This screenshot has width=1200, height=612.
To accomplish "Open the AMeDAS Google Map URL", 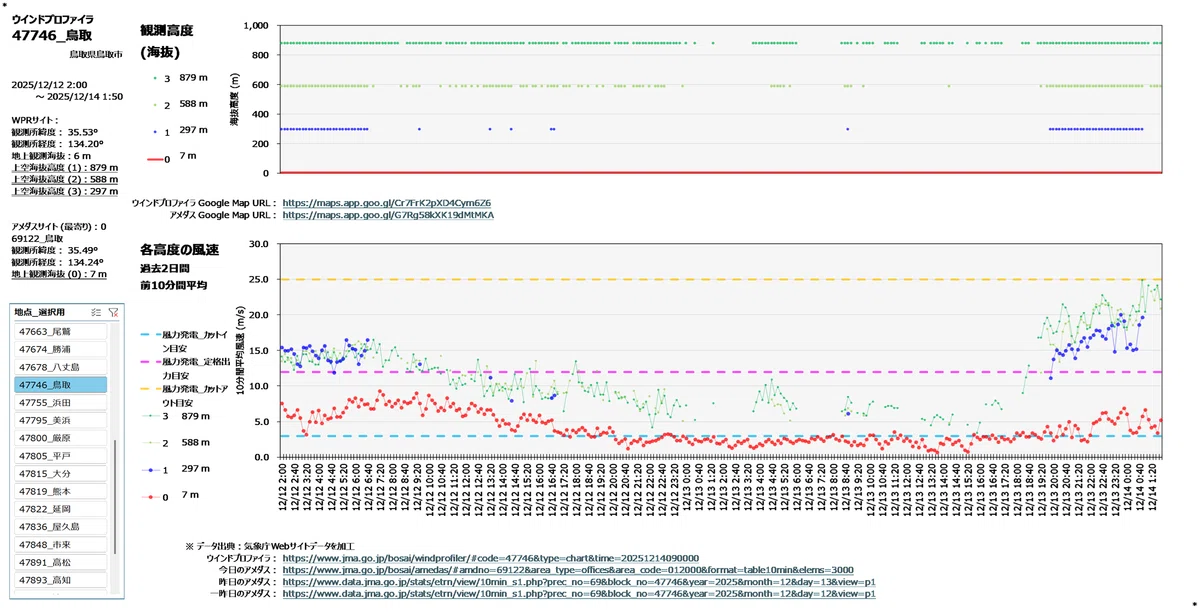I will click(388, 214).
